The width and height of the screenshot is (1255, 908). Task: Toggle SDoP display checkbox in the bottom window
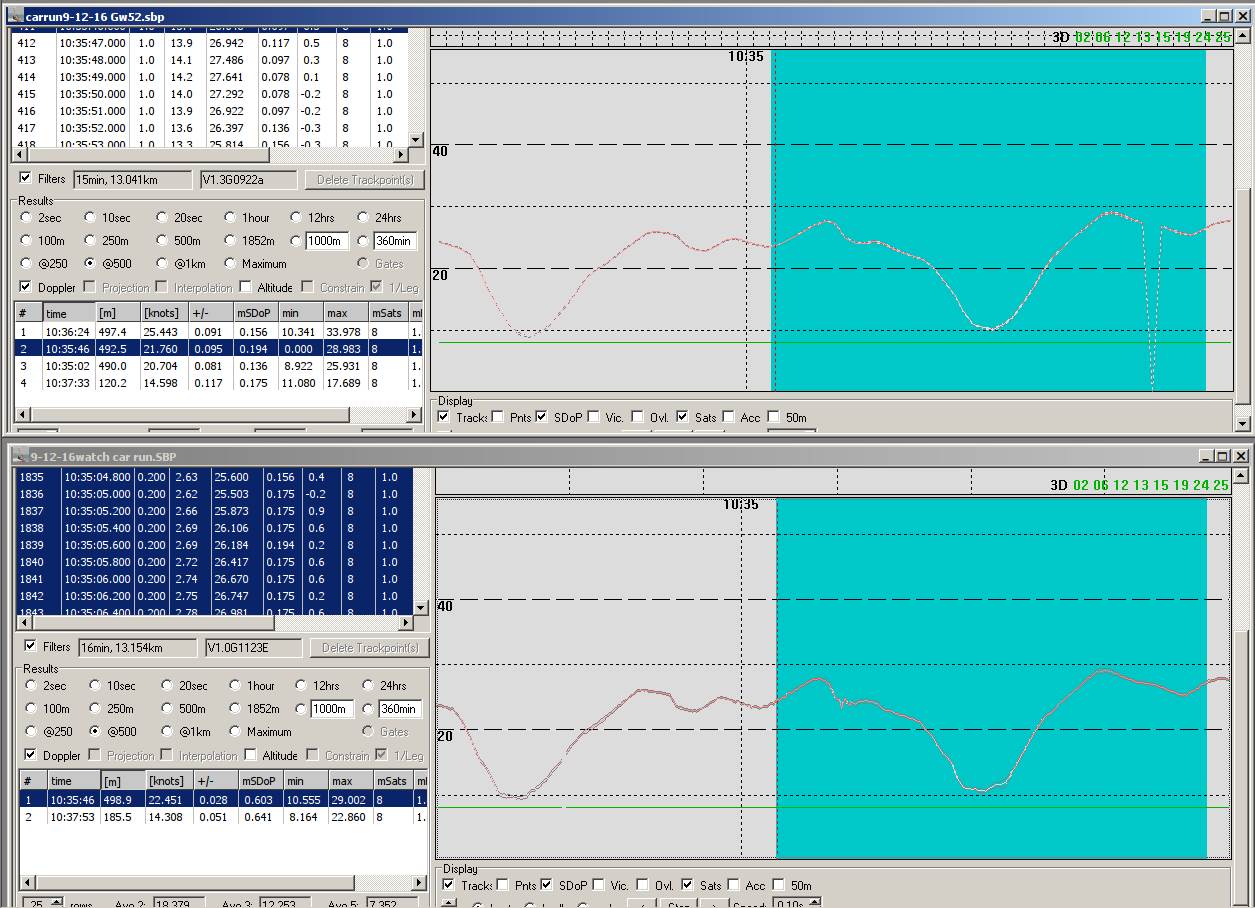pyautogui.click(x=547, y=885)
